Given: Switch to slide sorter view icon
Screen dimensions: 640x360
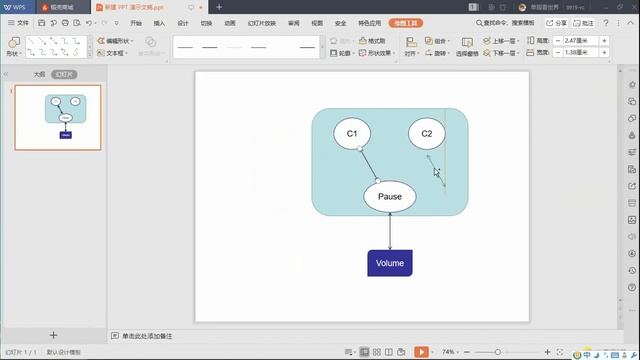Looking at the screenshot, I should pyautogui.click(x=377, y=352).
